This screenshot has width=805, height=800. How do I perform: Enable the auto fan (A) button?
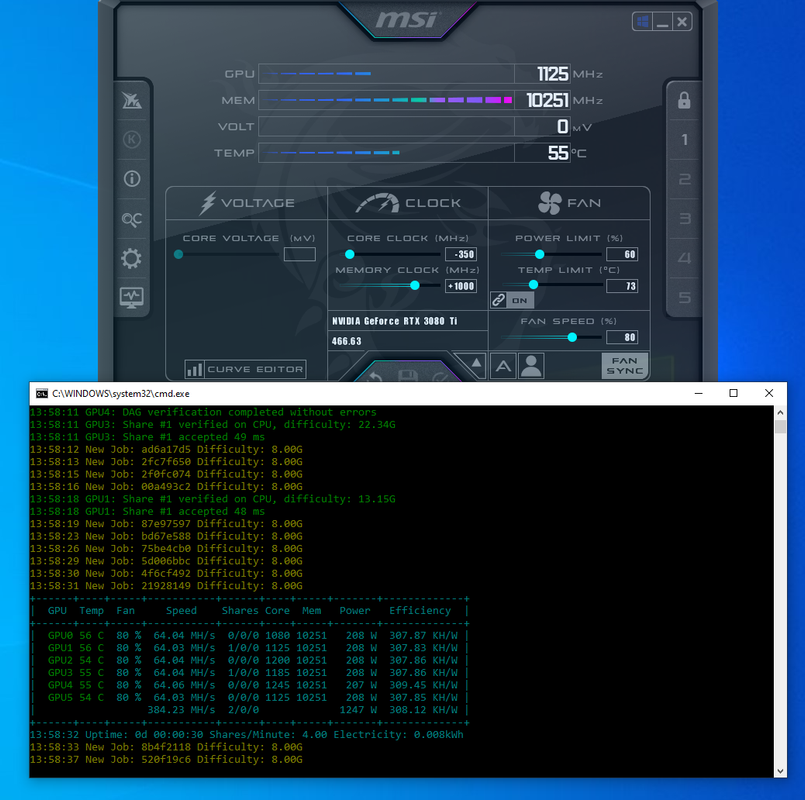pyautogui.click(x=503, y=366)
